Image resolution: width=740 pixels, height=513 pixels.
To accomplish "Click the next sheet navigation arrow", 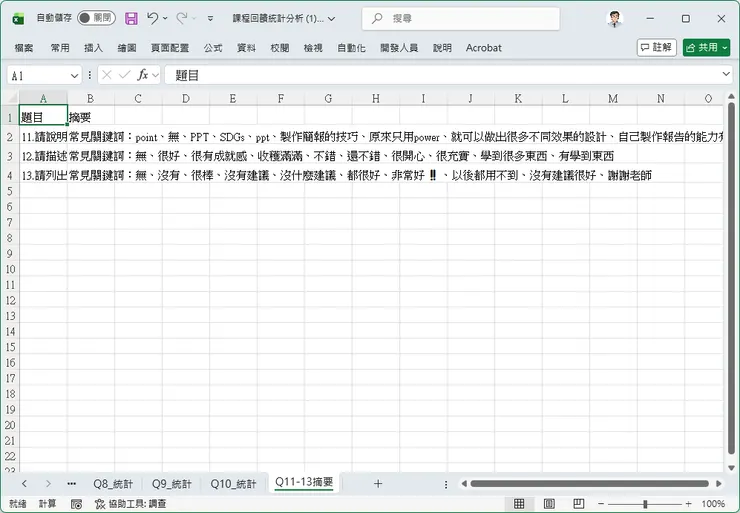I will [x=48, y=484].
